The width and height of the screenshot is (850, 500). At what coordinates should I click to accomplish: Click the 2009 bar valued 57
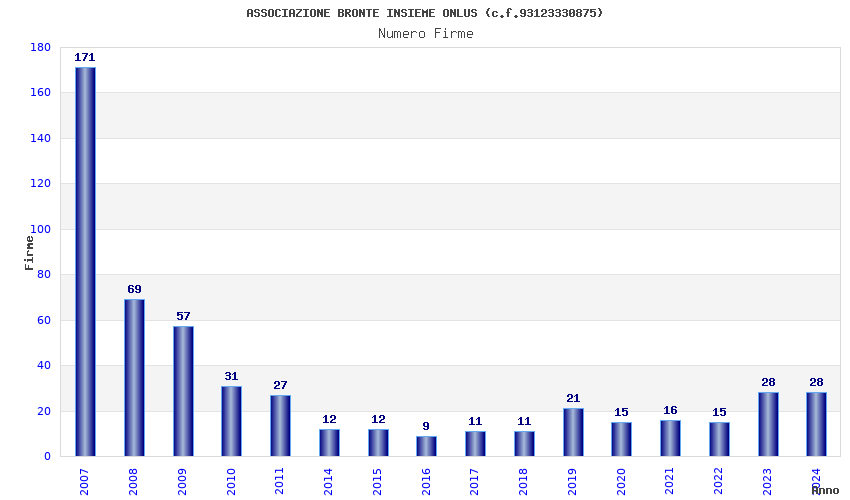[x=183, y=391]
